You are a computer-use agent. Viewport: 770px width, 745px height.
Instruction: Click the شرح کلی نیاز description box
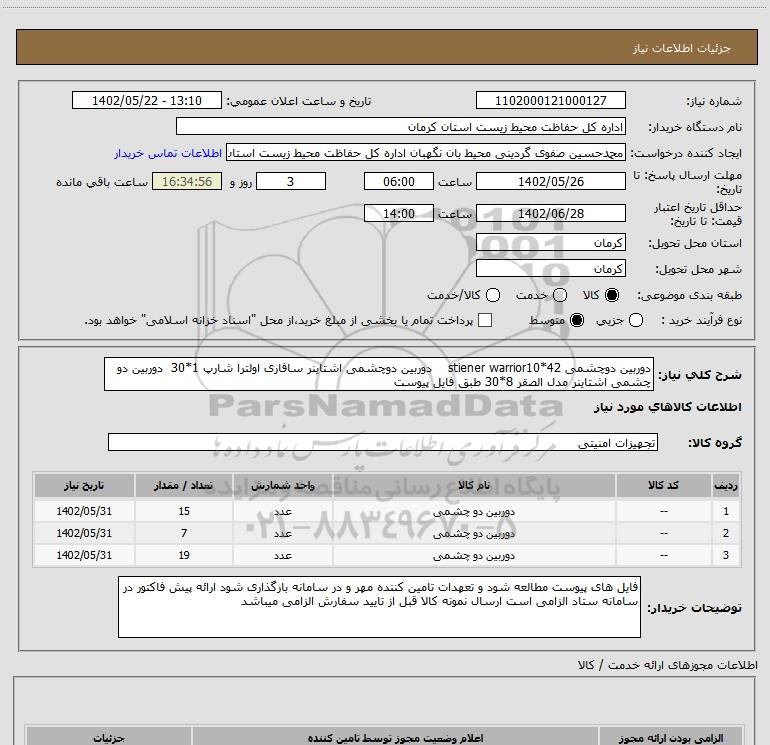379,375
